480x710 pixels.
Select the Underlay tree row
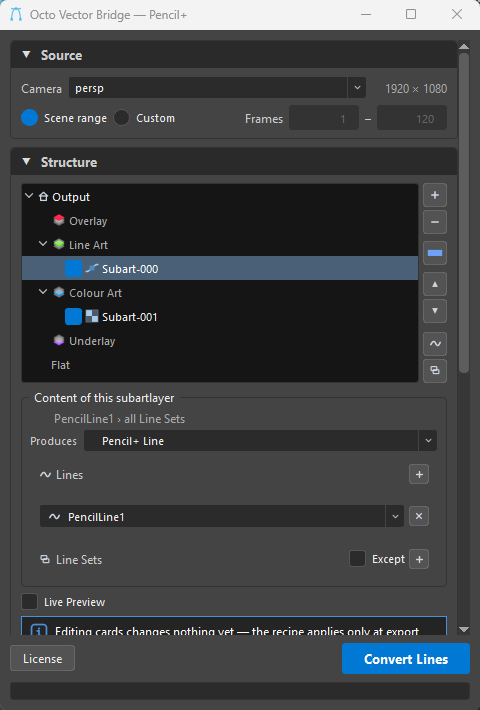pos(220,341)
